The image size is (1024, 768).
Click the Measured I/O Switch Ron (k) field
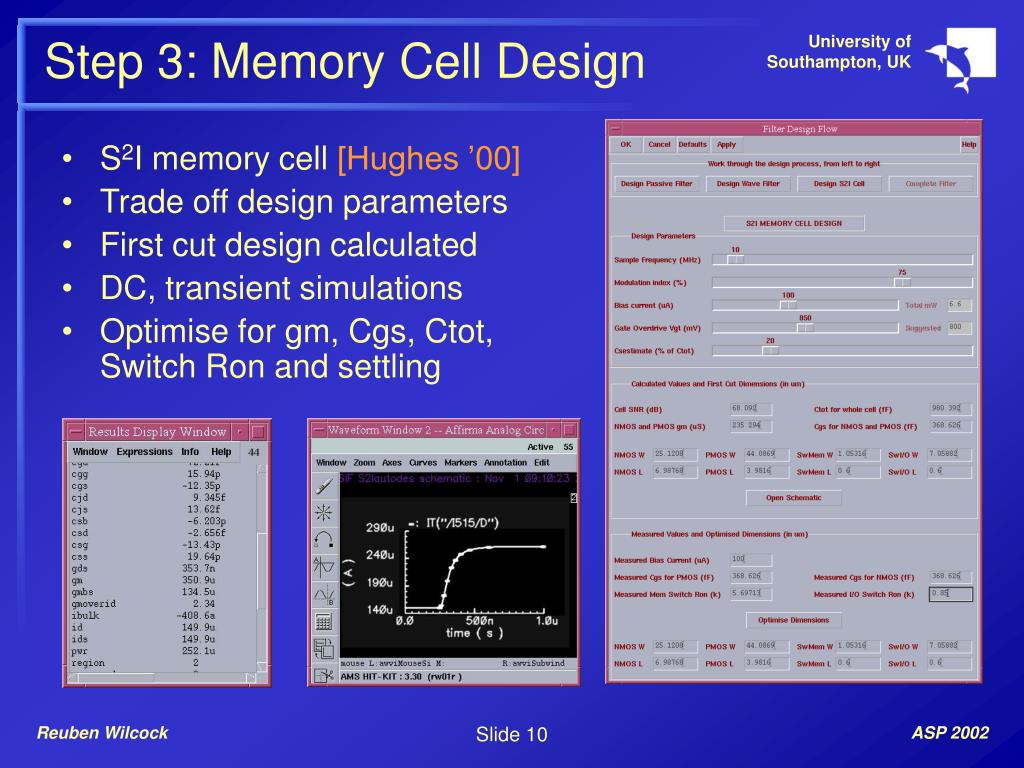click(951, 594)
